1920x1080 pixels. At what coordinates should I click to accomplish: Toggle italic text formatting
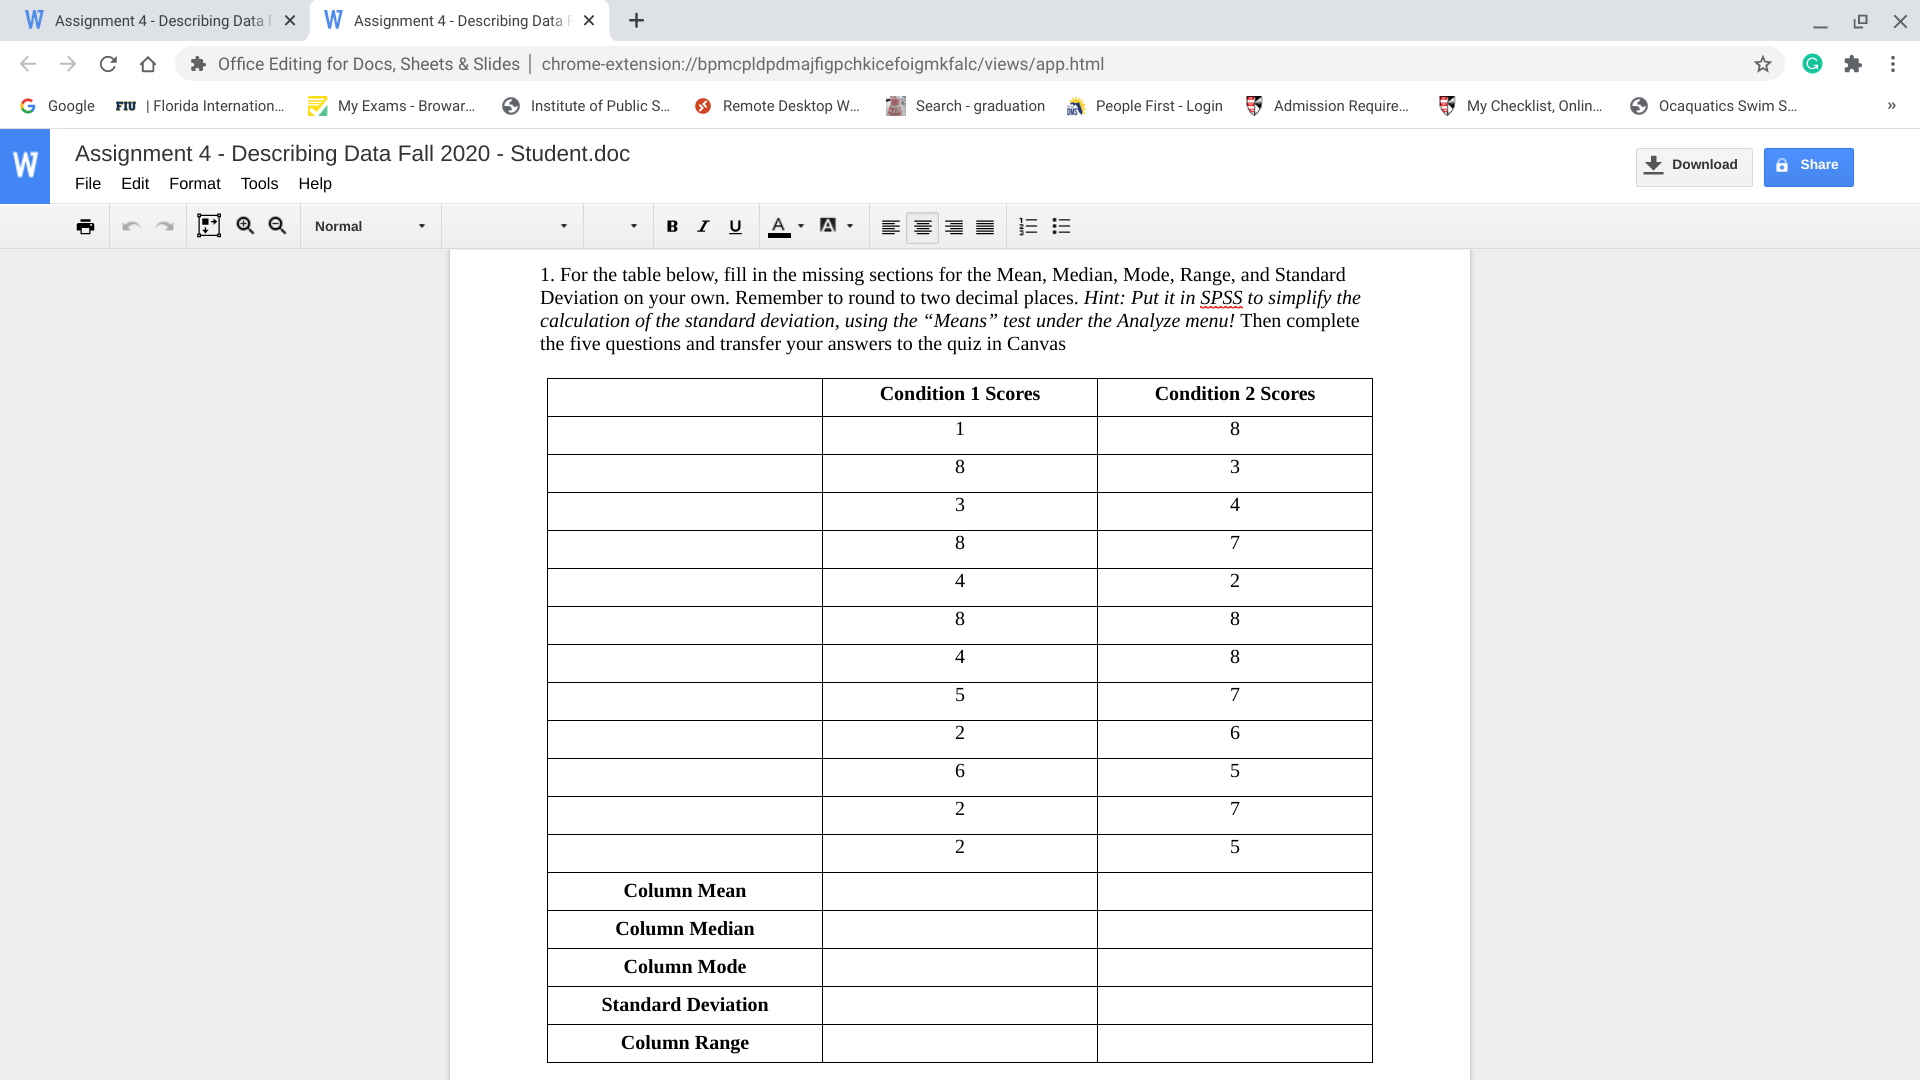click(703, 226)
